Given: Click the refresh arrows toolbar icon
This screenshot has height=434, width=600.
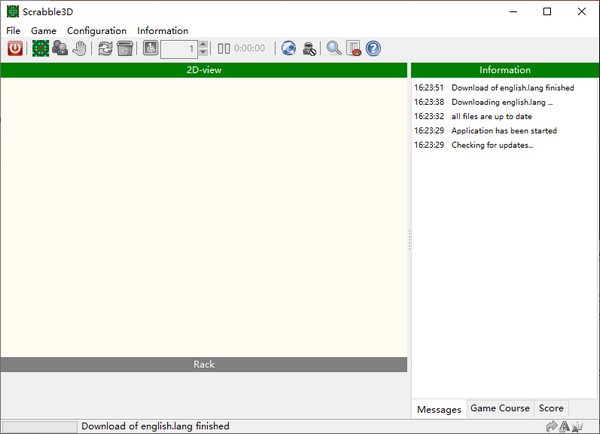Looking at the screenshot, I should click(105, 48).
